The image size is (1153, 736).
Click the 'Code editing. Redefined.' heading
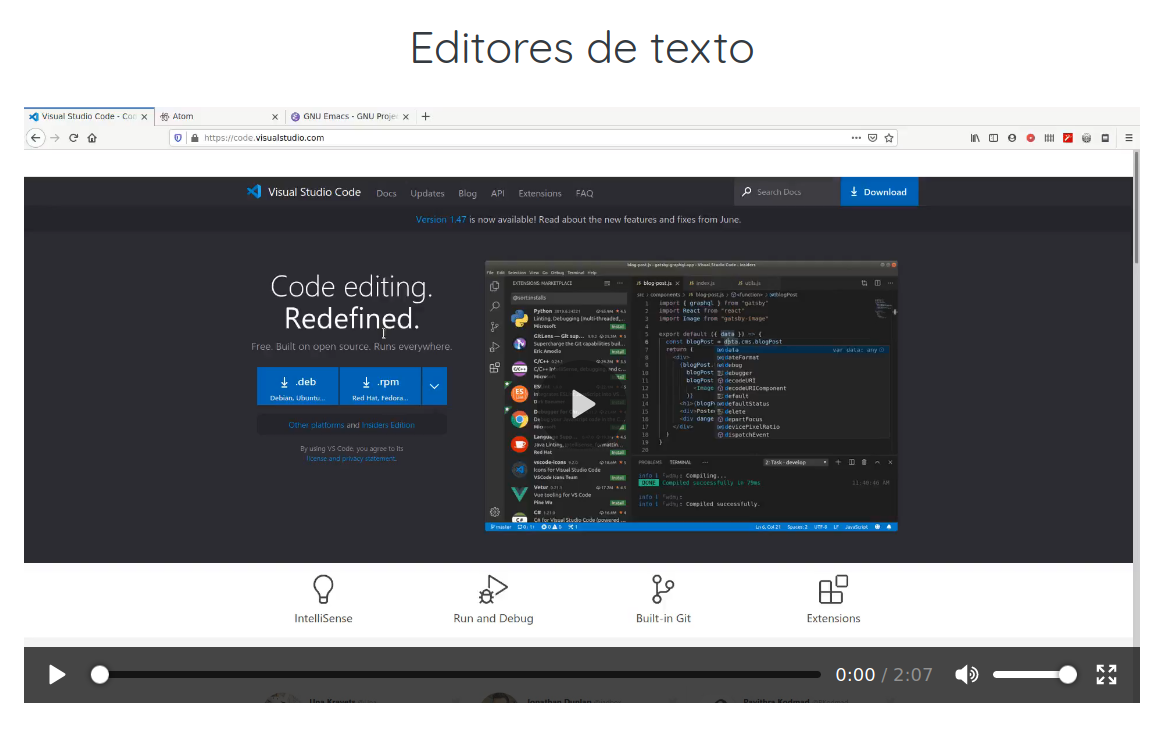tap(351, 302)
